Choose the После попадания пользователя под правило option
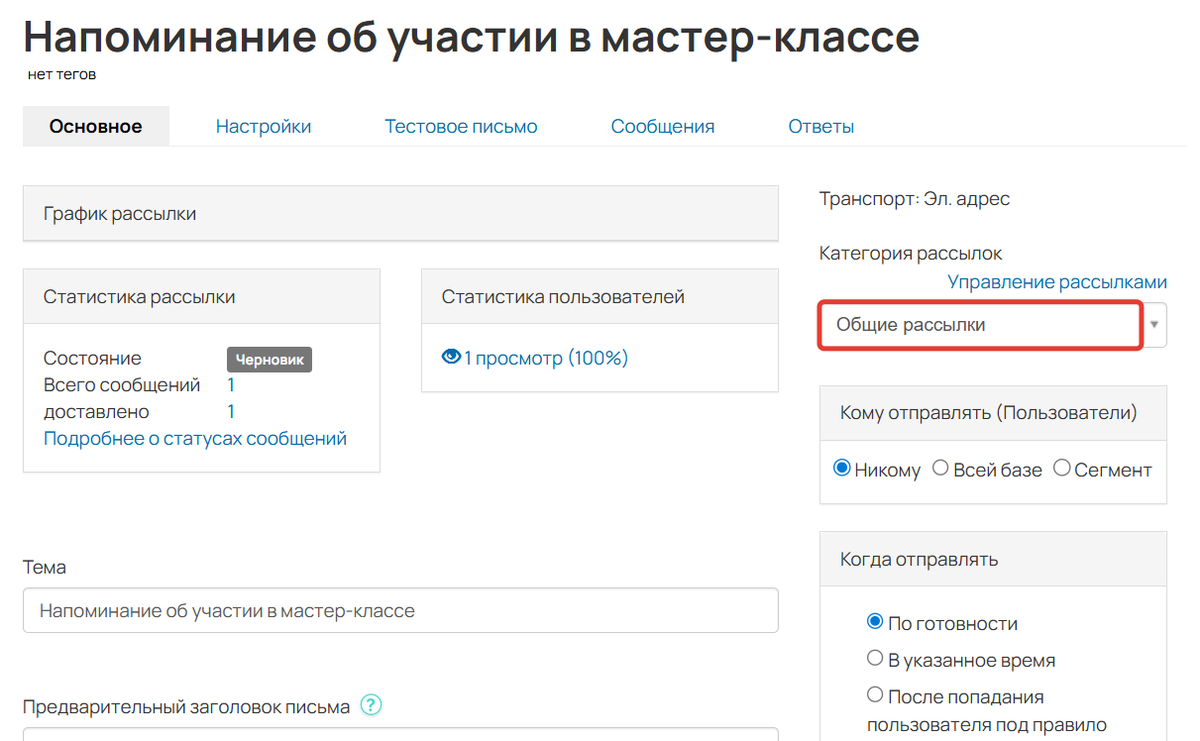 point(874,695)
